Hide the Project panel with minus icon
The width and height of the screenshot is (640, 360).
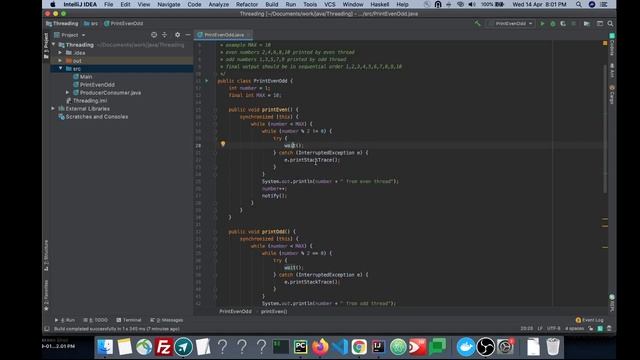pos(188,35)
